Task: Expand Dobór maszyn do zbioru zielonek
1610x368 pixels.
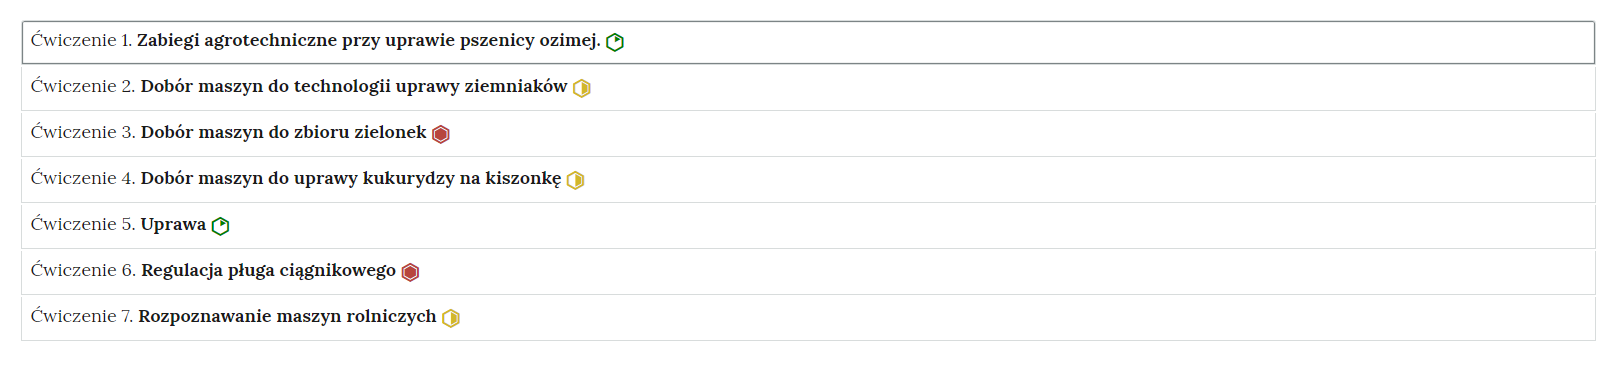Action: point(284,132)
